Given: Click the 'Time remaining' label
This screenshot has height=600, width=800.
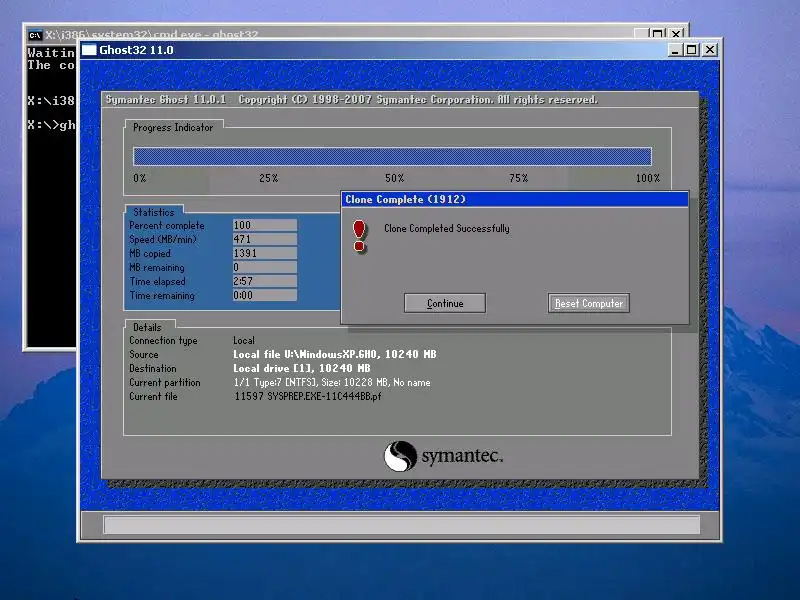Looking at the screenshot, I should pos(162,295).
